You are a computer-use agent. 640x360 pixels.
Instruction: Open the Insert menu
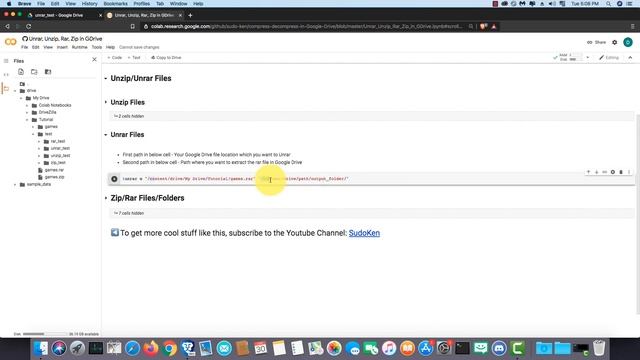[x=62, y=47]
